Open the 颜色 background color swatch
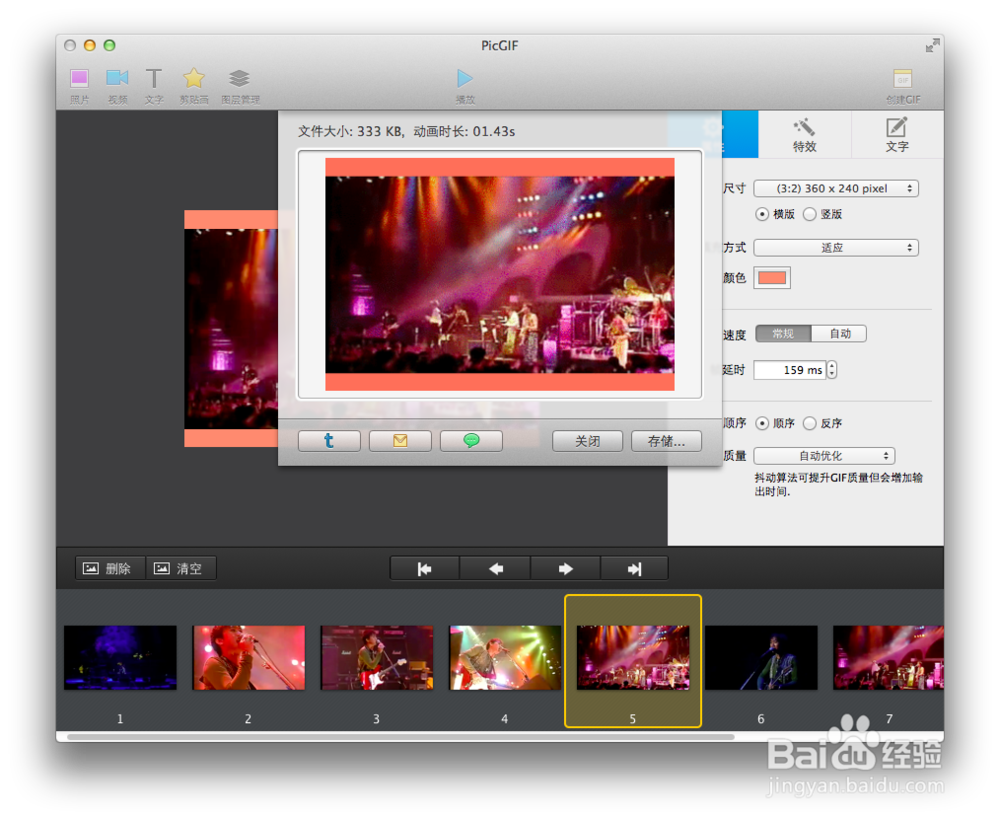 pos(772,278)
